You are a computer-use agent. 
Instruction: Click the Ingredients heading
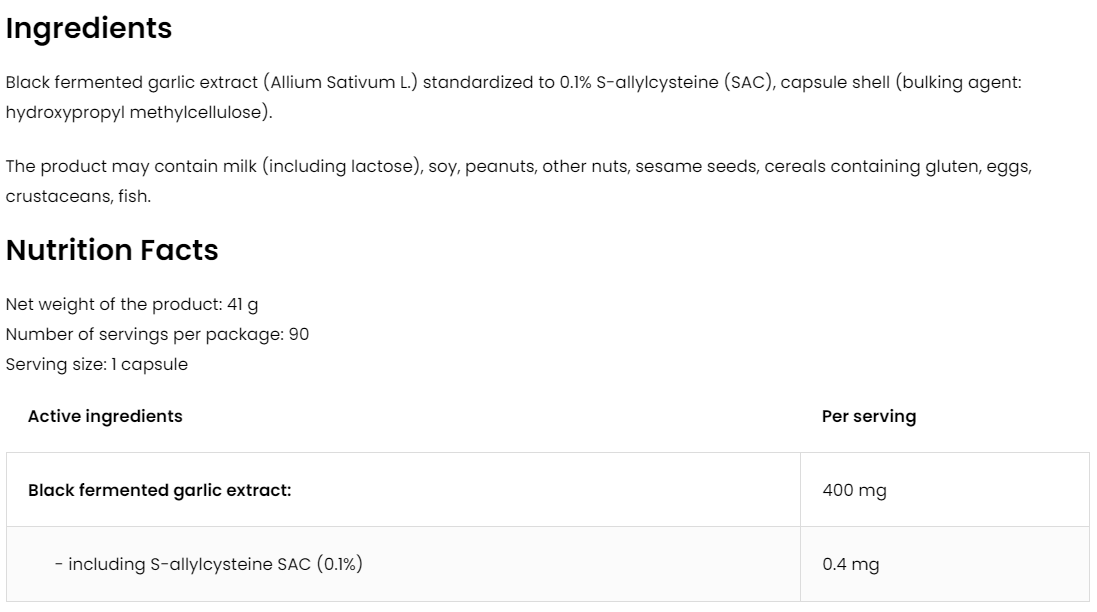pyautogui.click(x=89, y=29)
